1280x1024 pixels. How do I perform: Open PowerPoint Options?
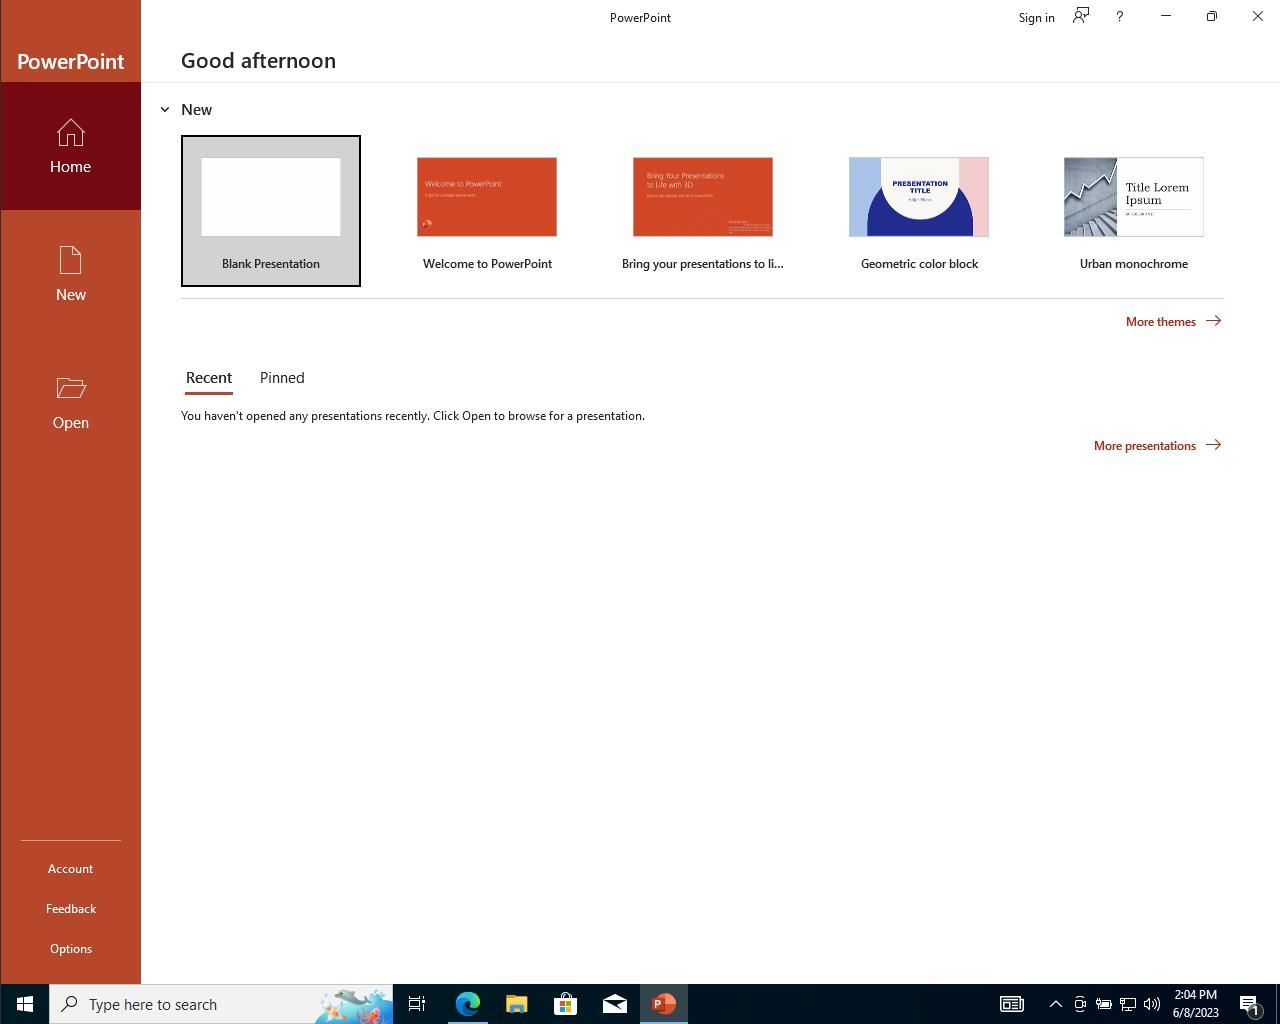tap(70, 949)
